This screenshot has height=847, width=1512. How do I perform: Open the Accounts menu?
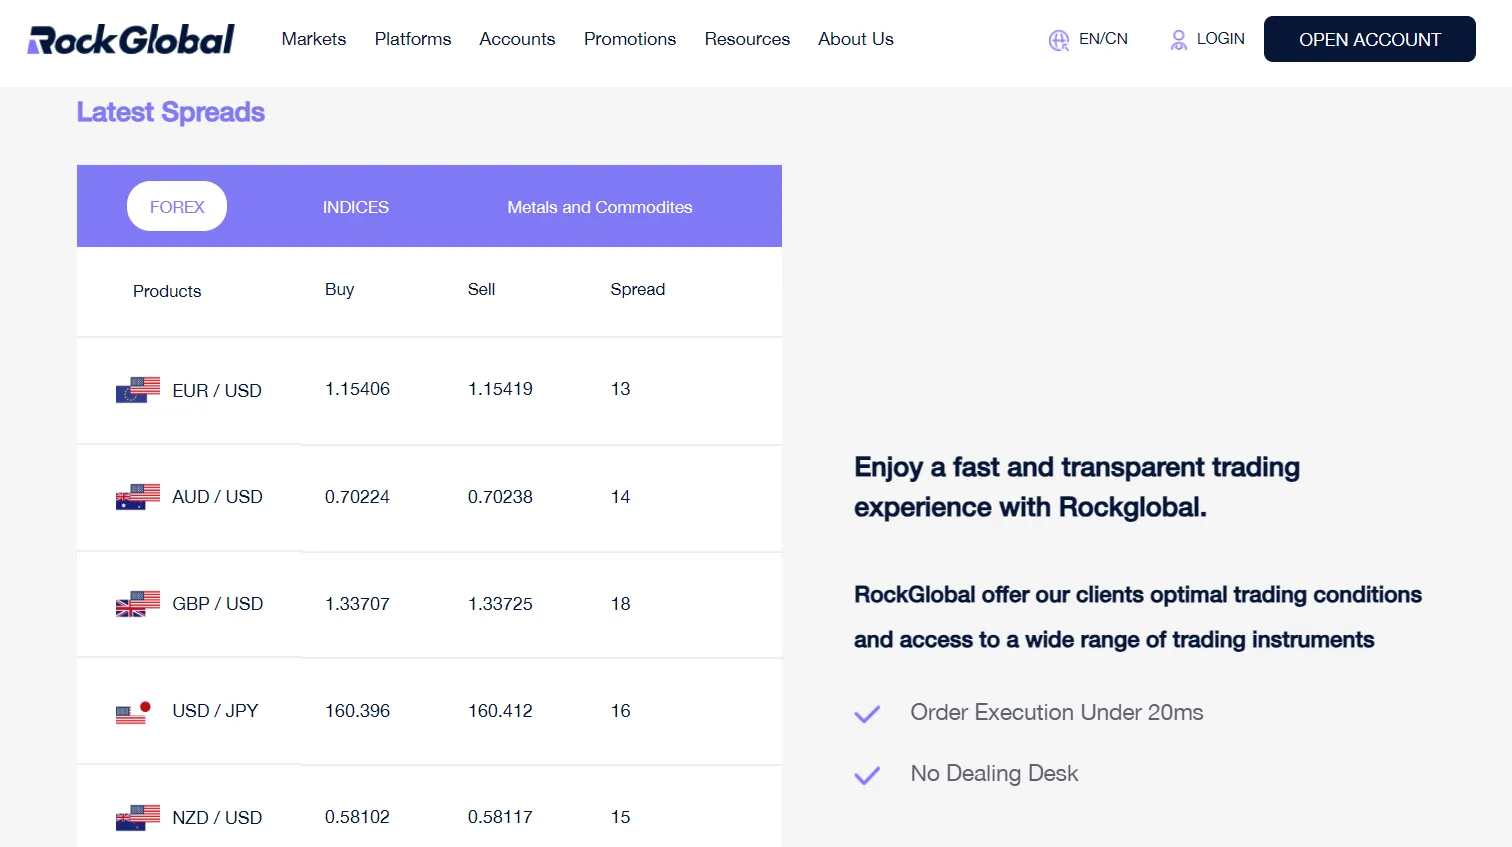(x=517, y=39)
